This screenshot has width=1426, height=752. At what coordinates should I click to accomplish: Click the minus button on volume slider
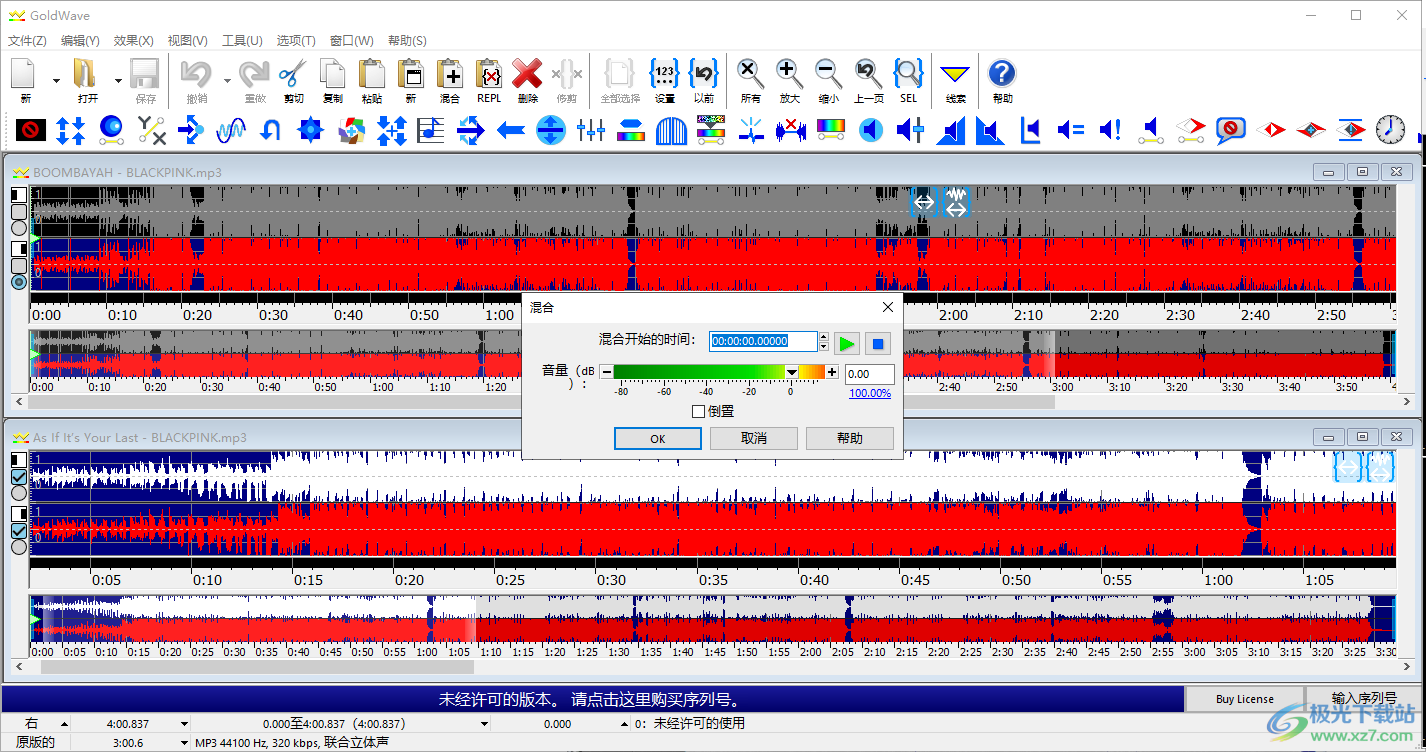[606, 372]
